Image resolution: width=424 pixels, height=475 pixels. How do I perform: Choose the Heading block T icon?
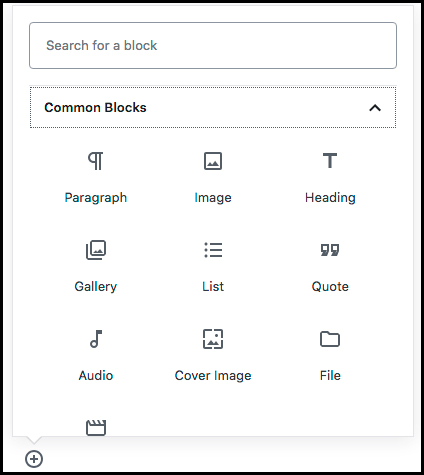(330, 161)
